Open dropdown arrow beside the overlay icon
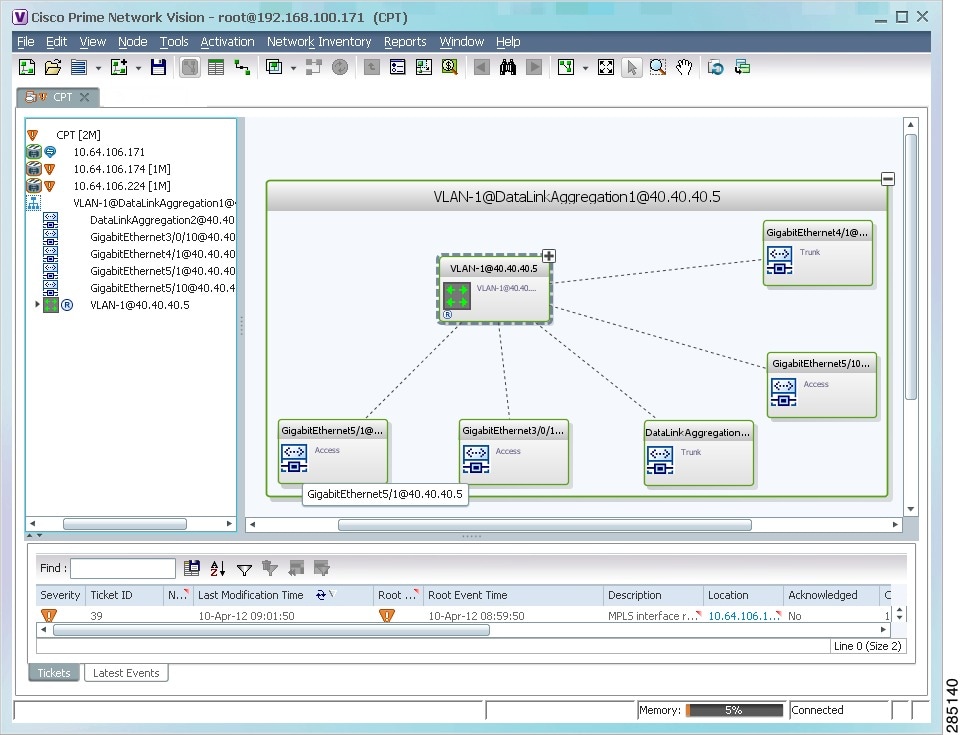Viewport: 962px width, 735px height. (x=293, y=67)
